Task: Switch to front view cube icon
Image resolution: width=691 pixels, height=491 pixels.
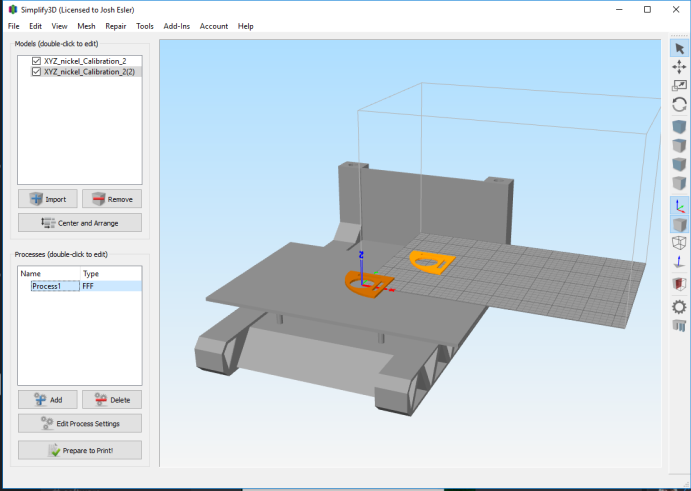Action: pos(679,164)
